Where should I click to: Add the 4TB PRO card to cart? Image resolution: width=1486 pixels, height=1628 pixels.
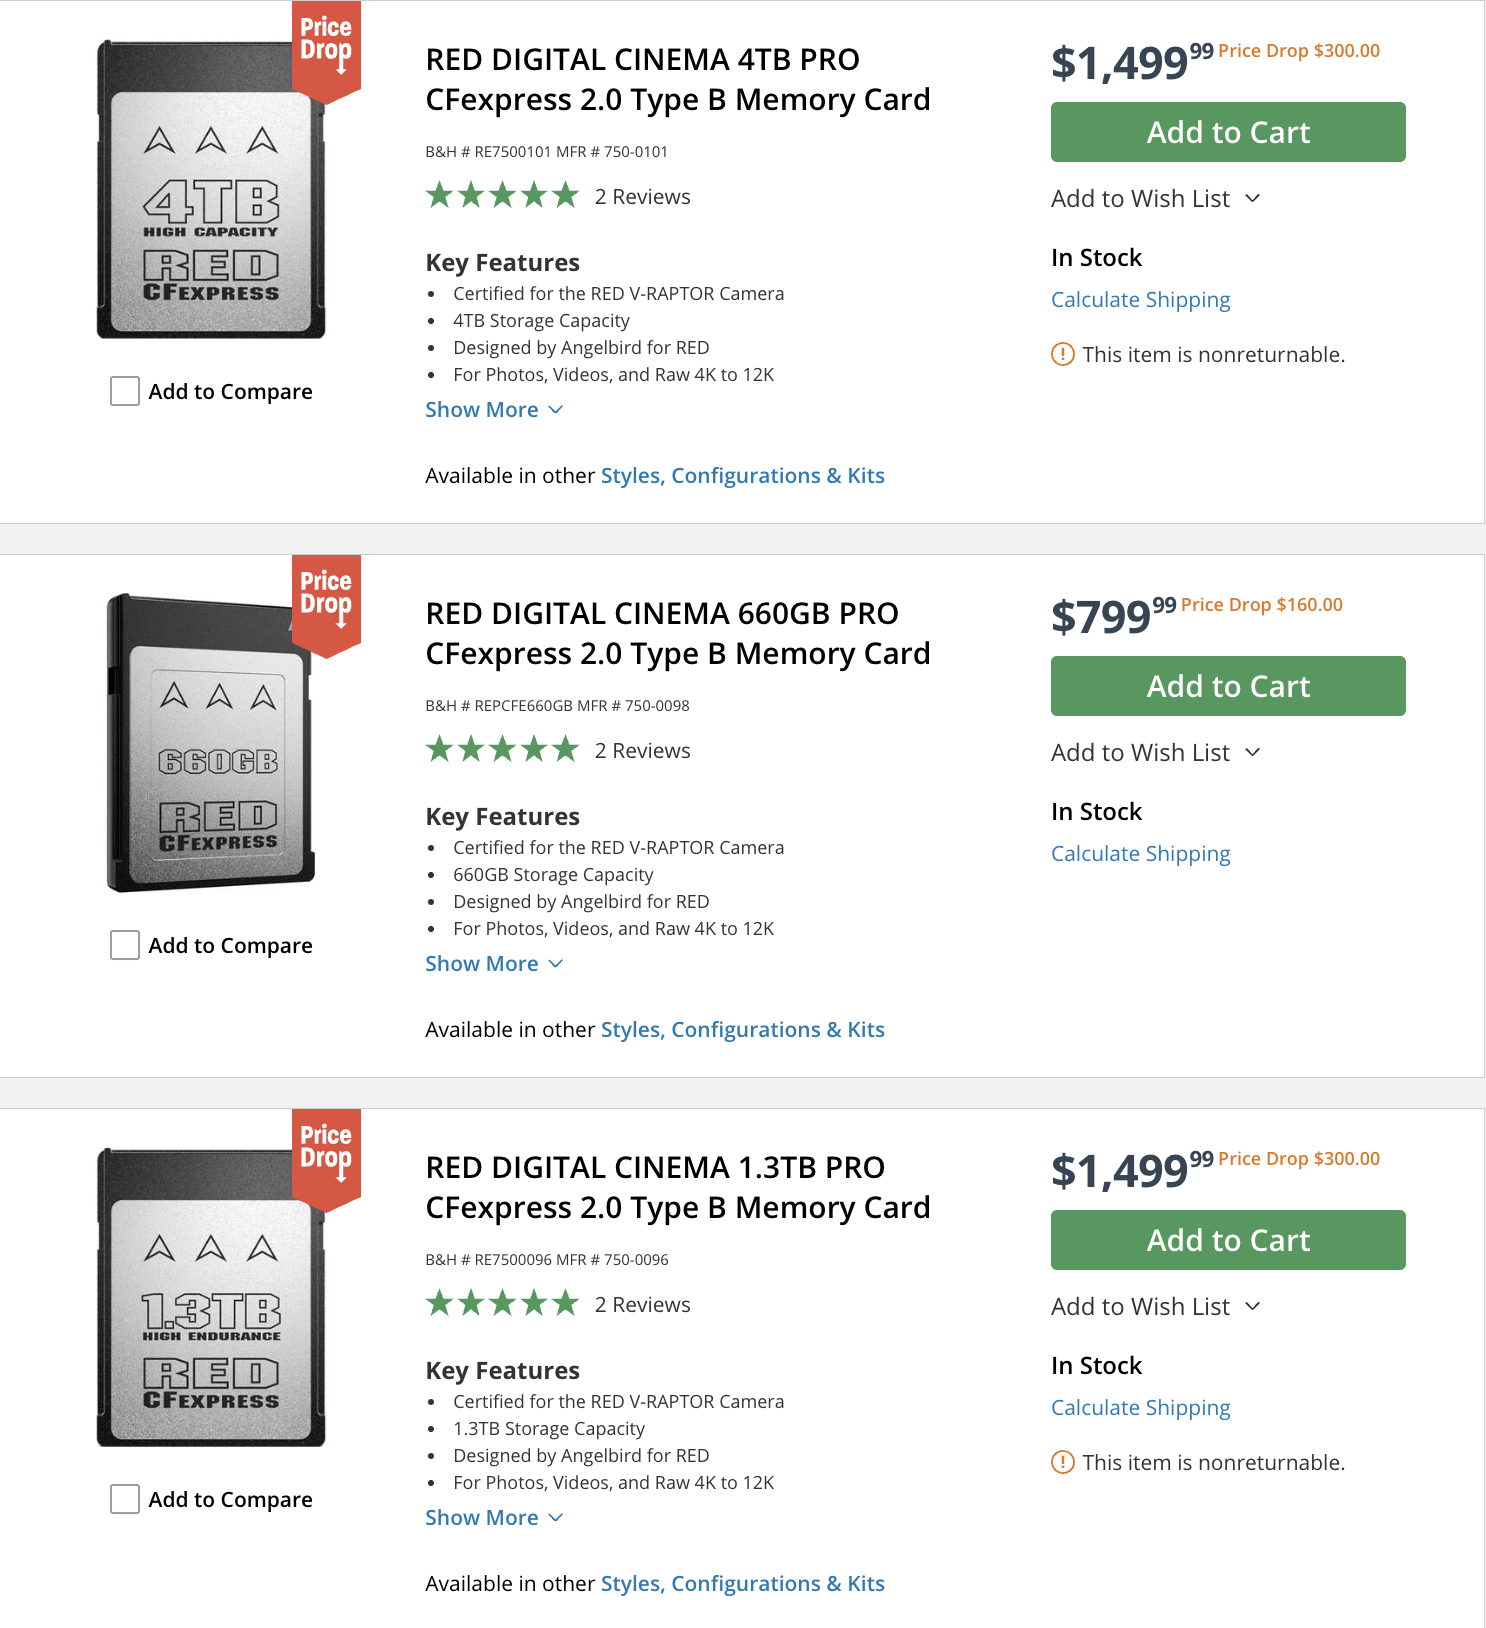coord(1228,132)
